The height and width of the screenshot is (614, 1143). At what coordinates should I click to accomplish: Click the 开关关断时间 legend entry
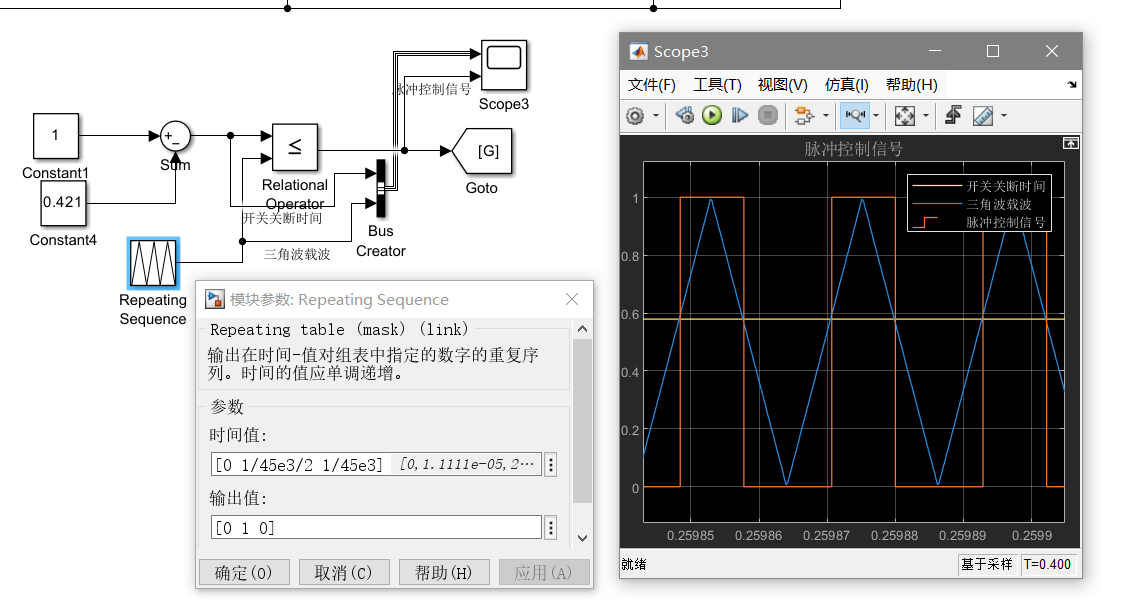pos(979,186)
